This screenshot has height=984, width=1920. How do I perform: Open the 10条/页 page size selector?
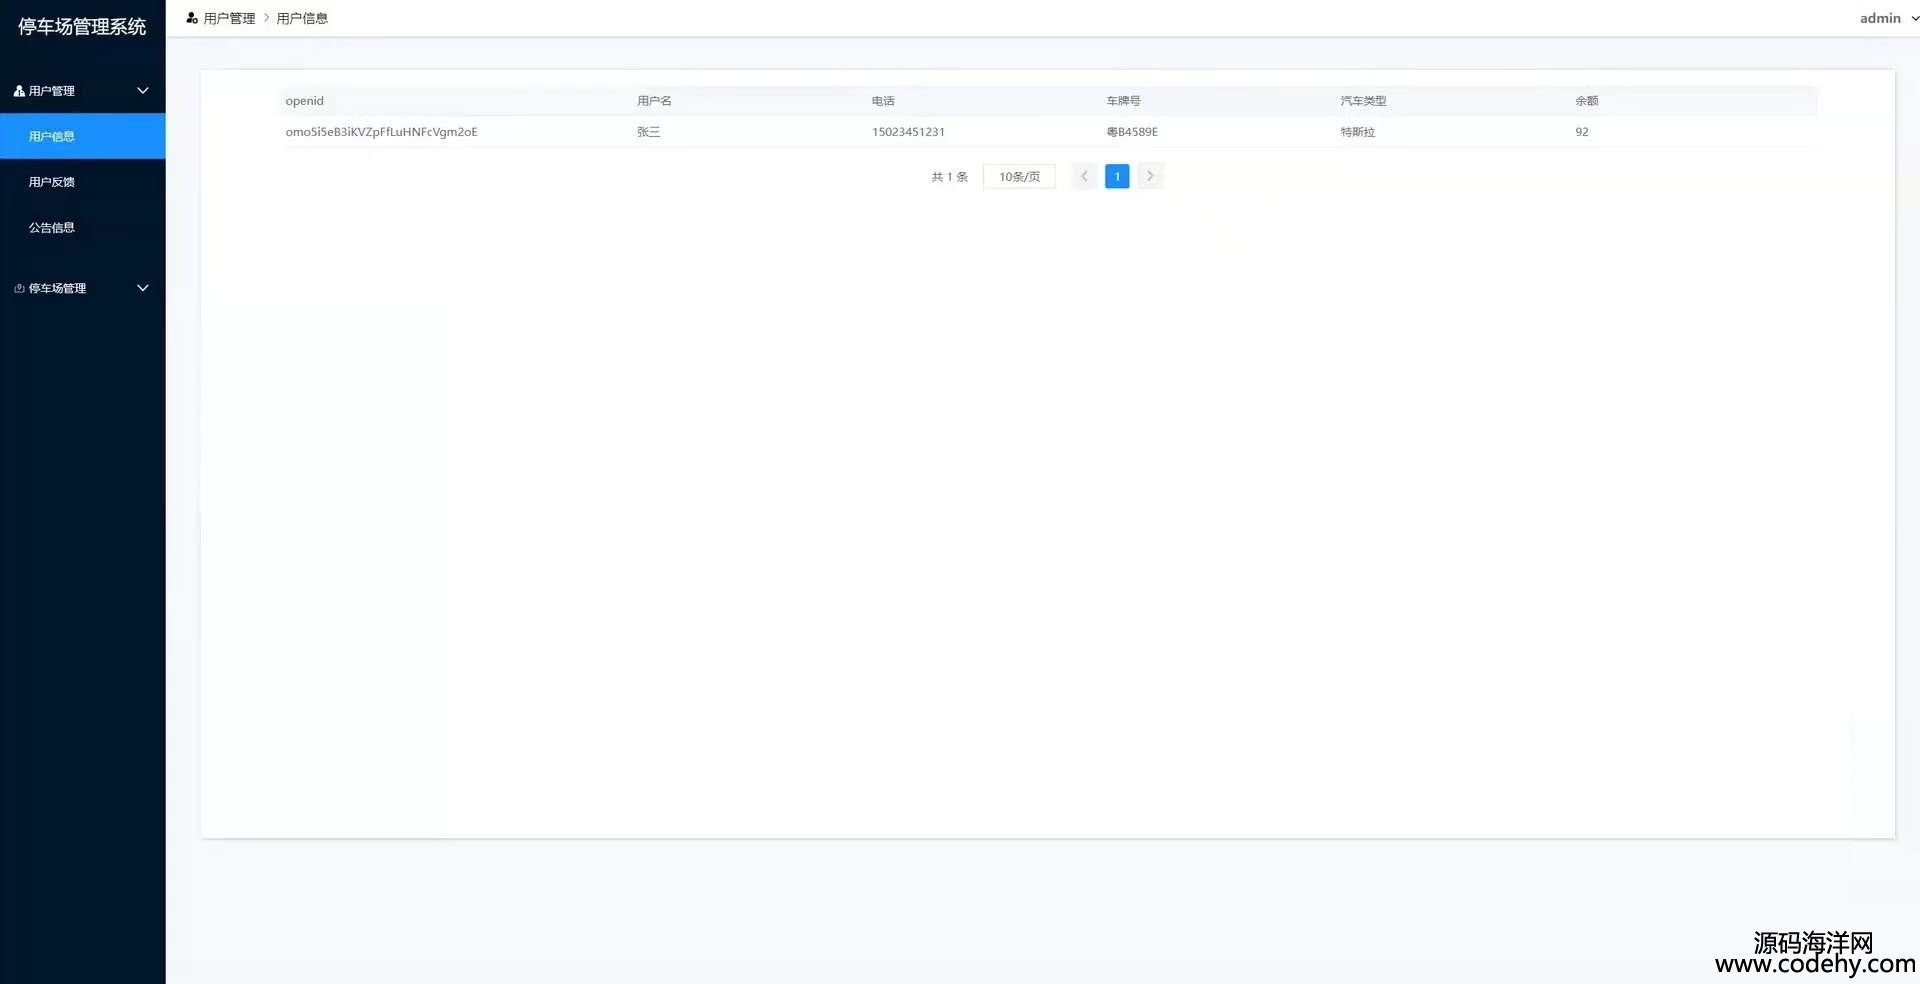(1019, 177)
